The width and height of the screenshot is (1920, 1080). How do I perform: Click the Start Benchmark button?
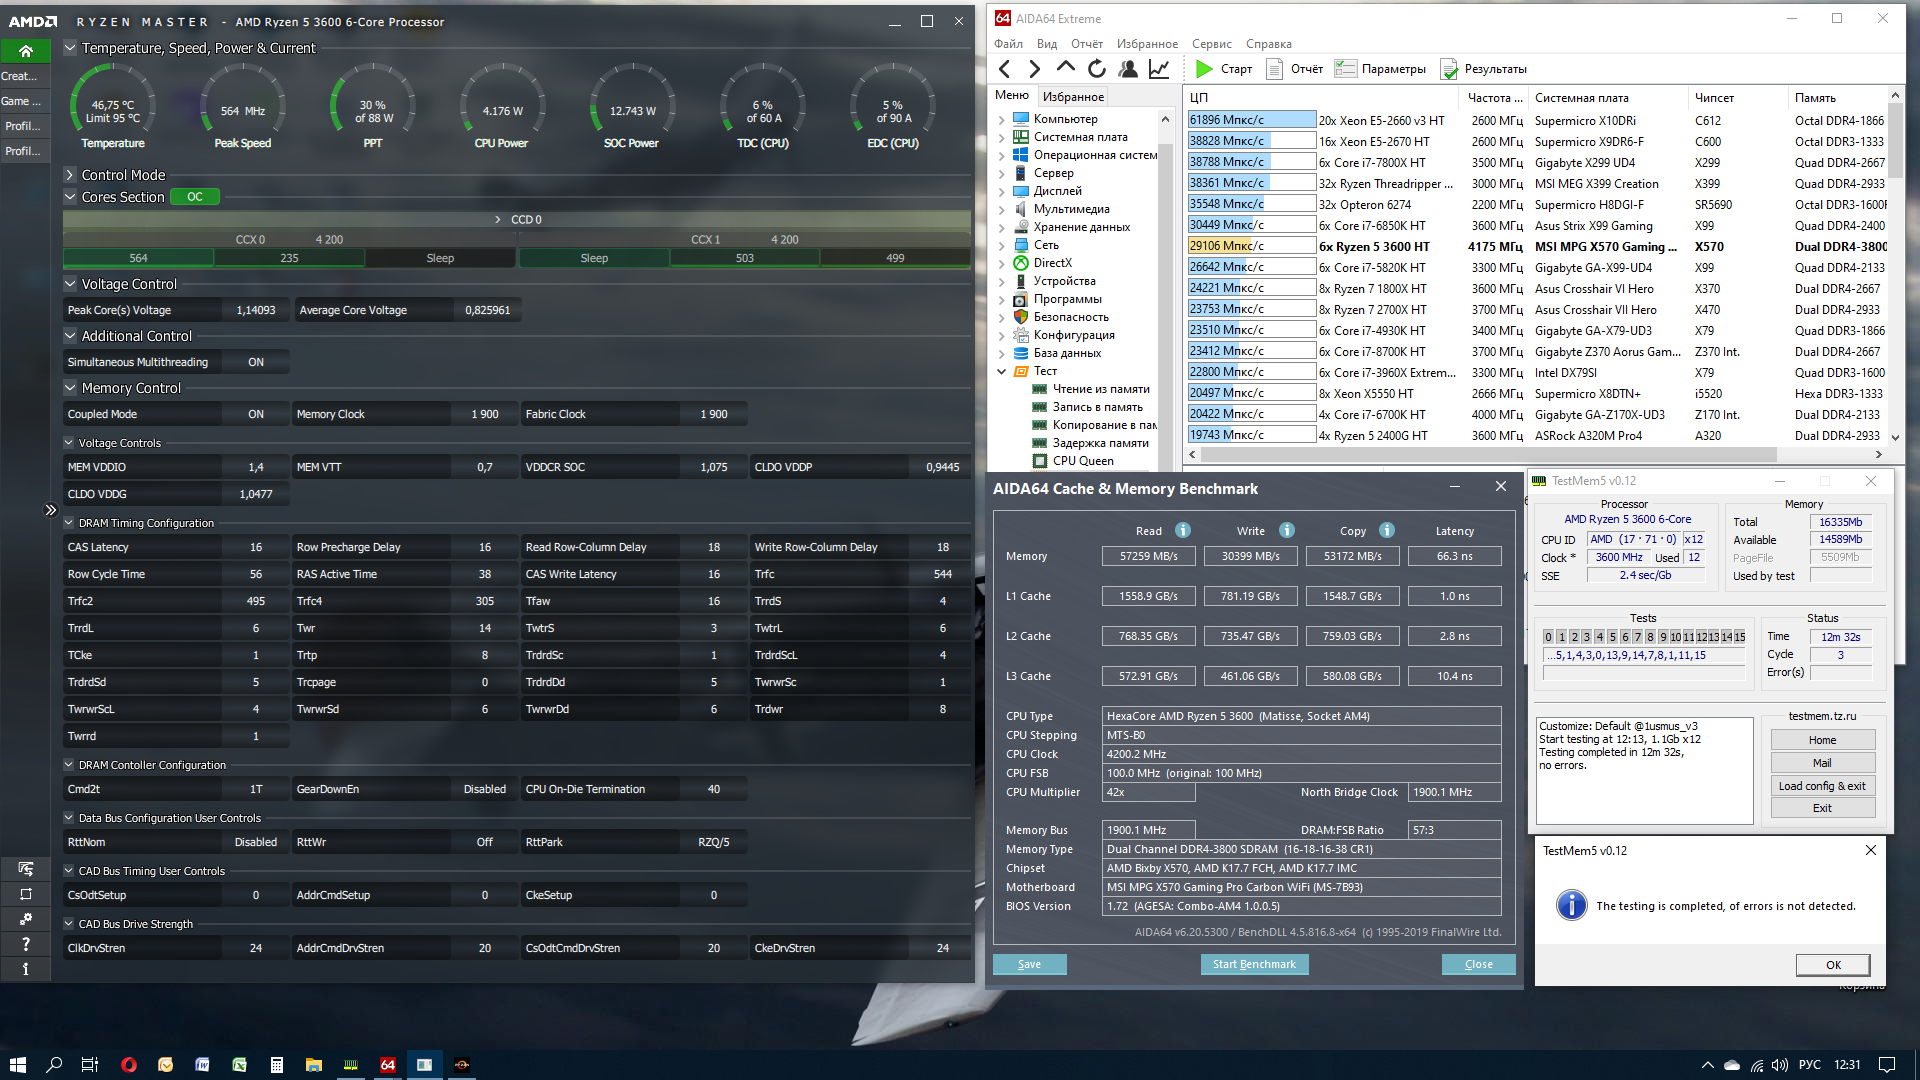click(x=1254, y=964)
